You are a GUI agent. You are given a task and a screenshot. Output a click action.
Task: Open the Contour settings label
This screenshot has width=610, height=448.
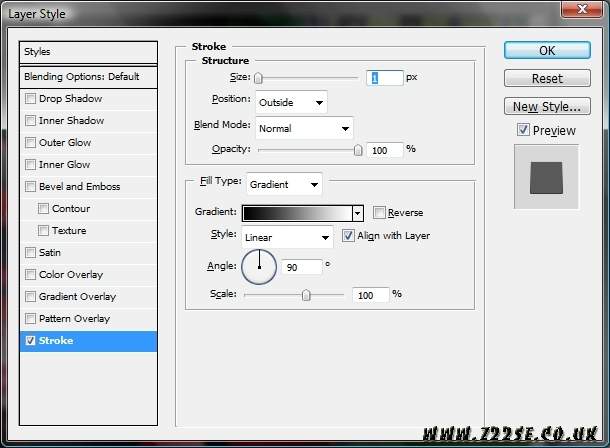tap(71, 209)
